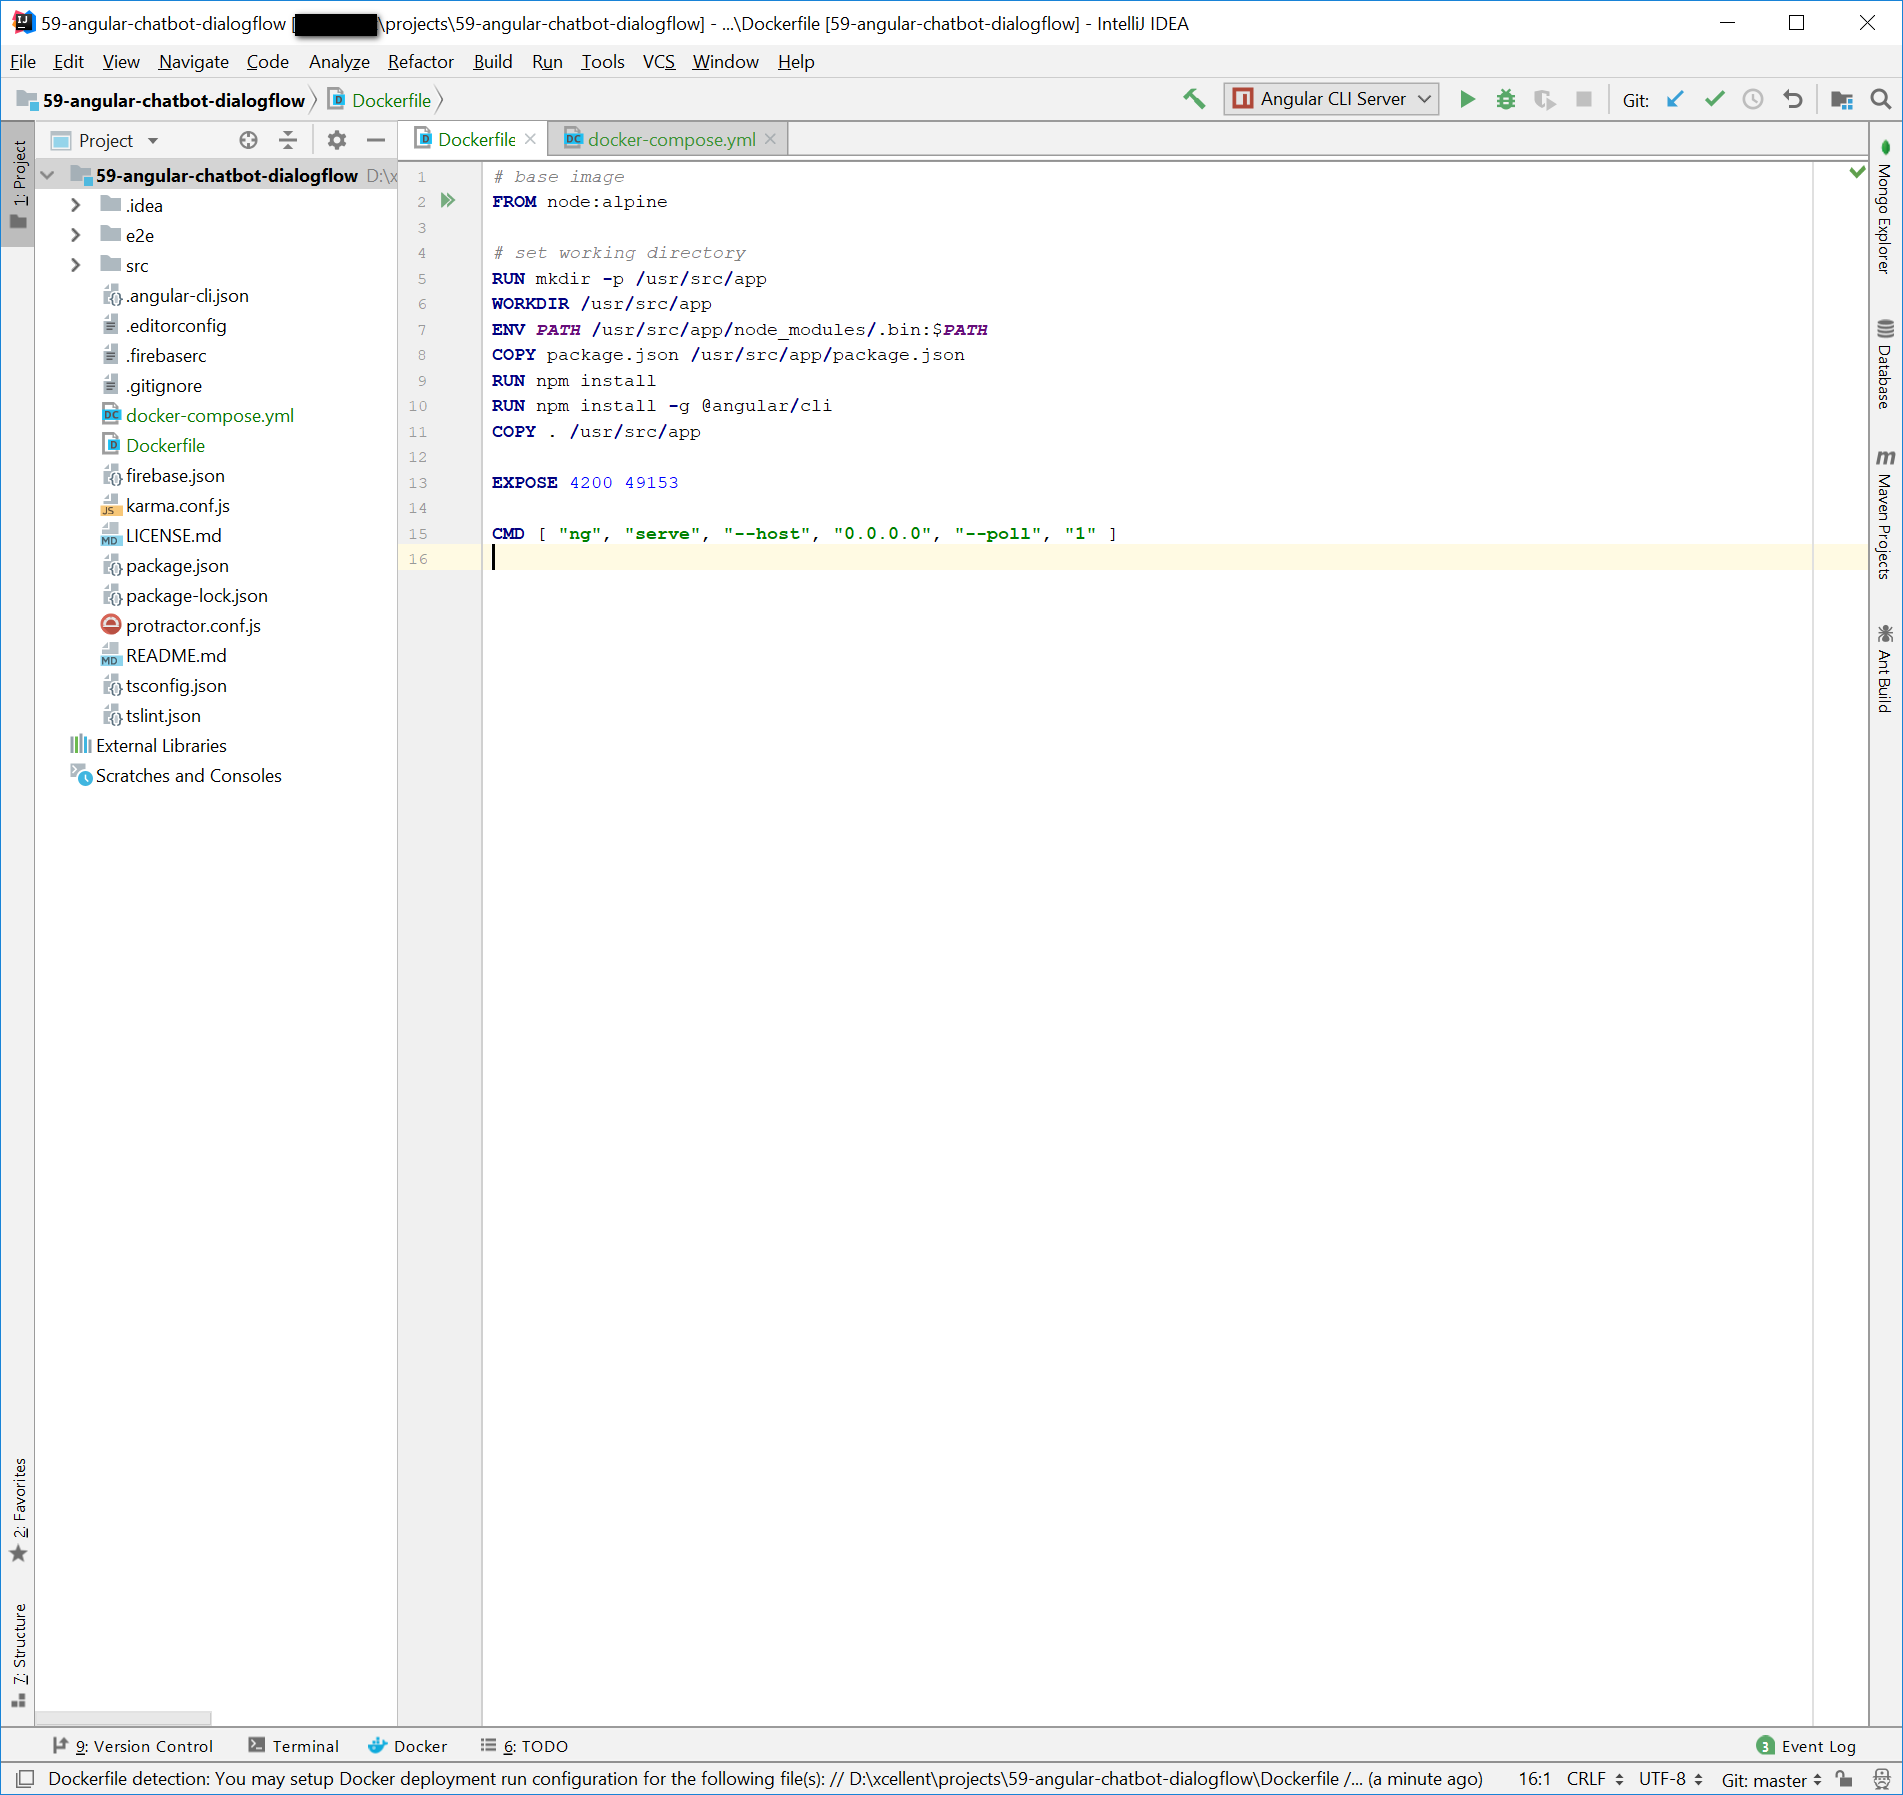The height and width of the screenshot is (1795, 1903).
Task: Open the Refactor menu
Action: click(x=421, y=62)
